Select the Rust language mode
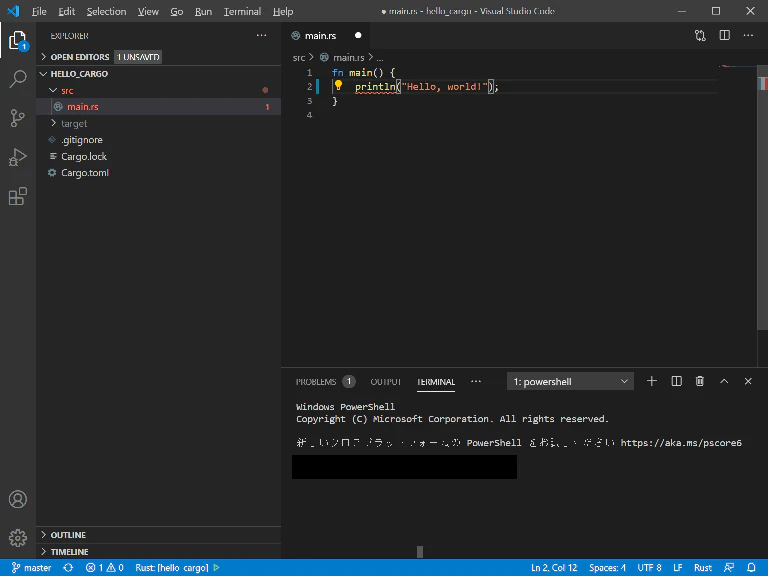768x576 pixels. (703, 568)
